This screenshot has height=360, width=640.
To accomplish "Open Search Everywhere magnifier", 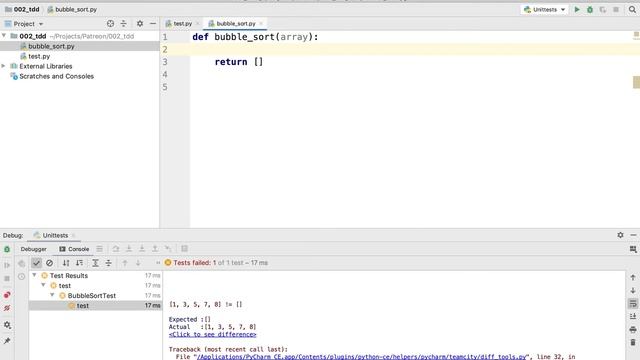I will click(632, 9).
